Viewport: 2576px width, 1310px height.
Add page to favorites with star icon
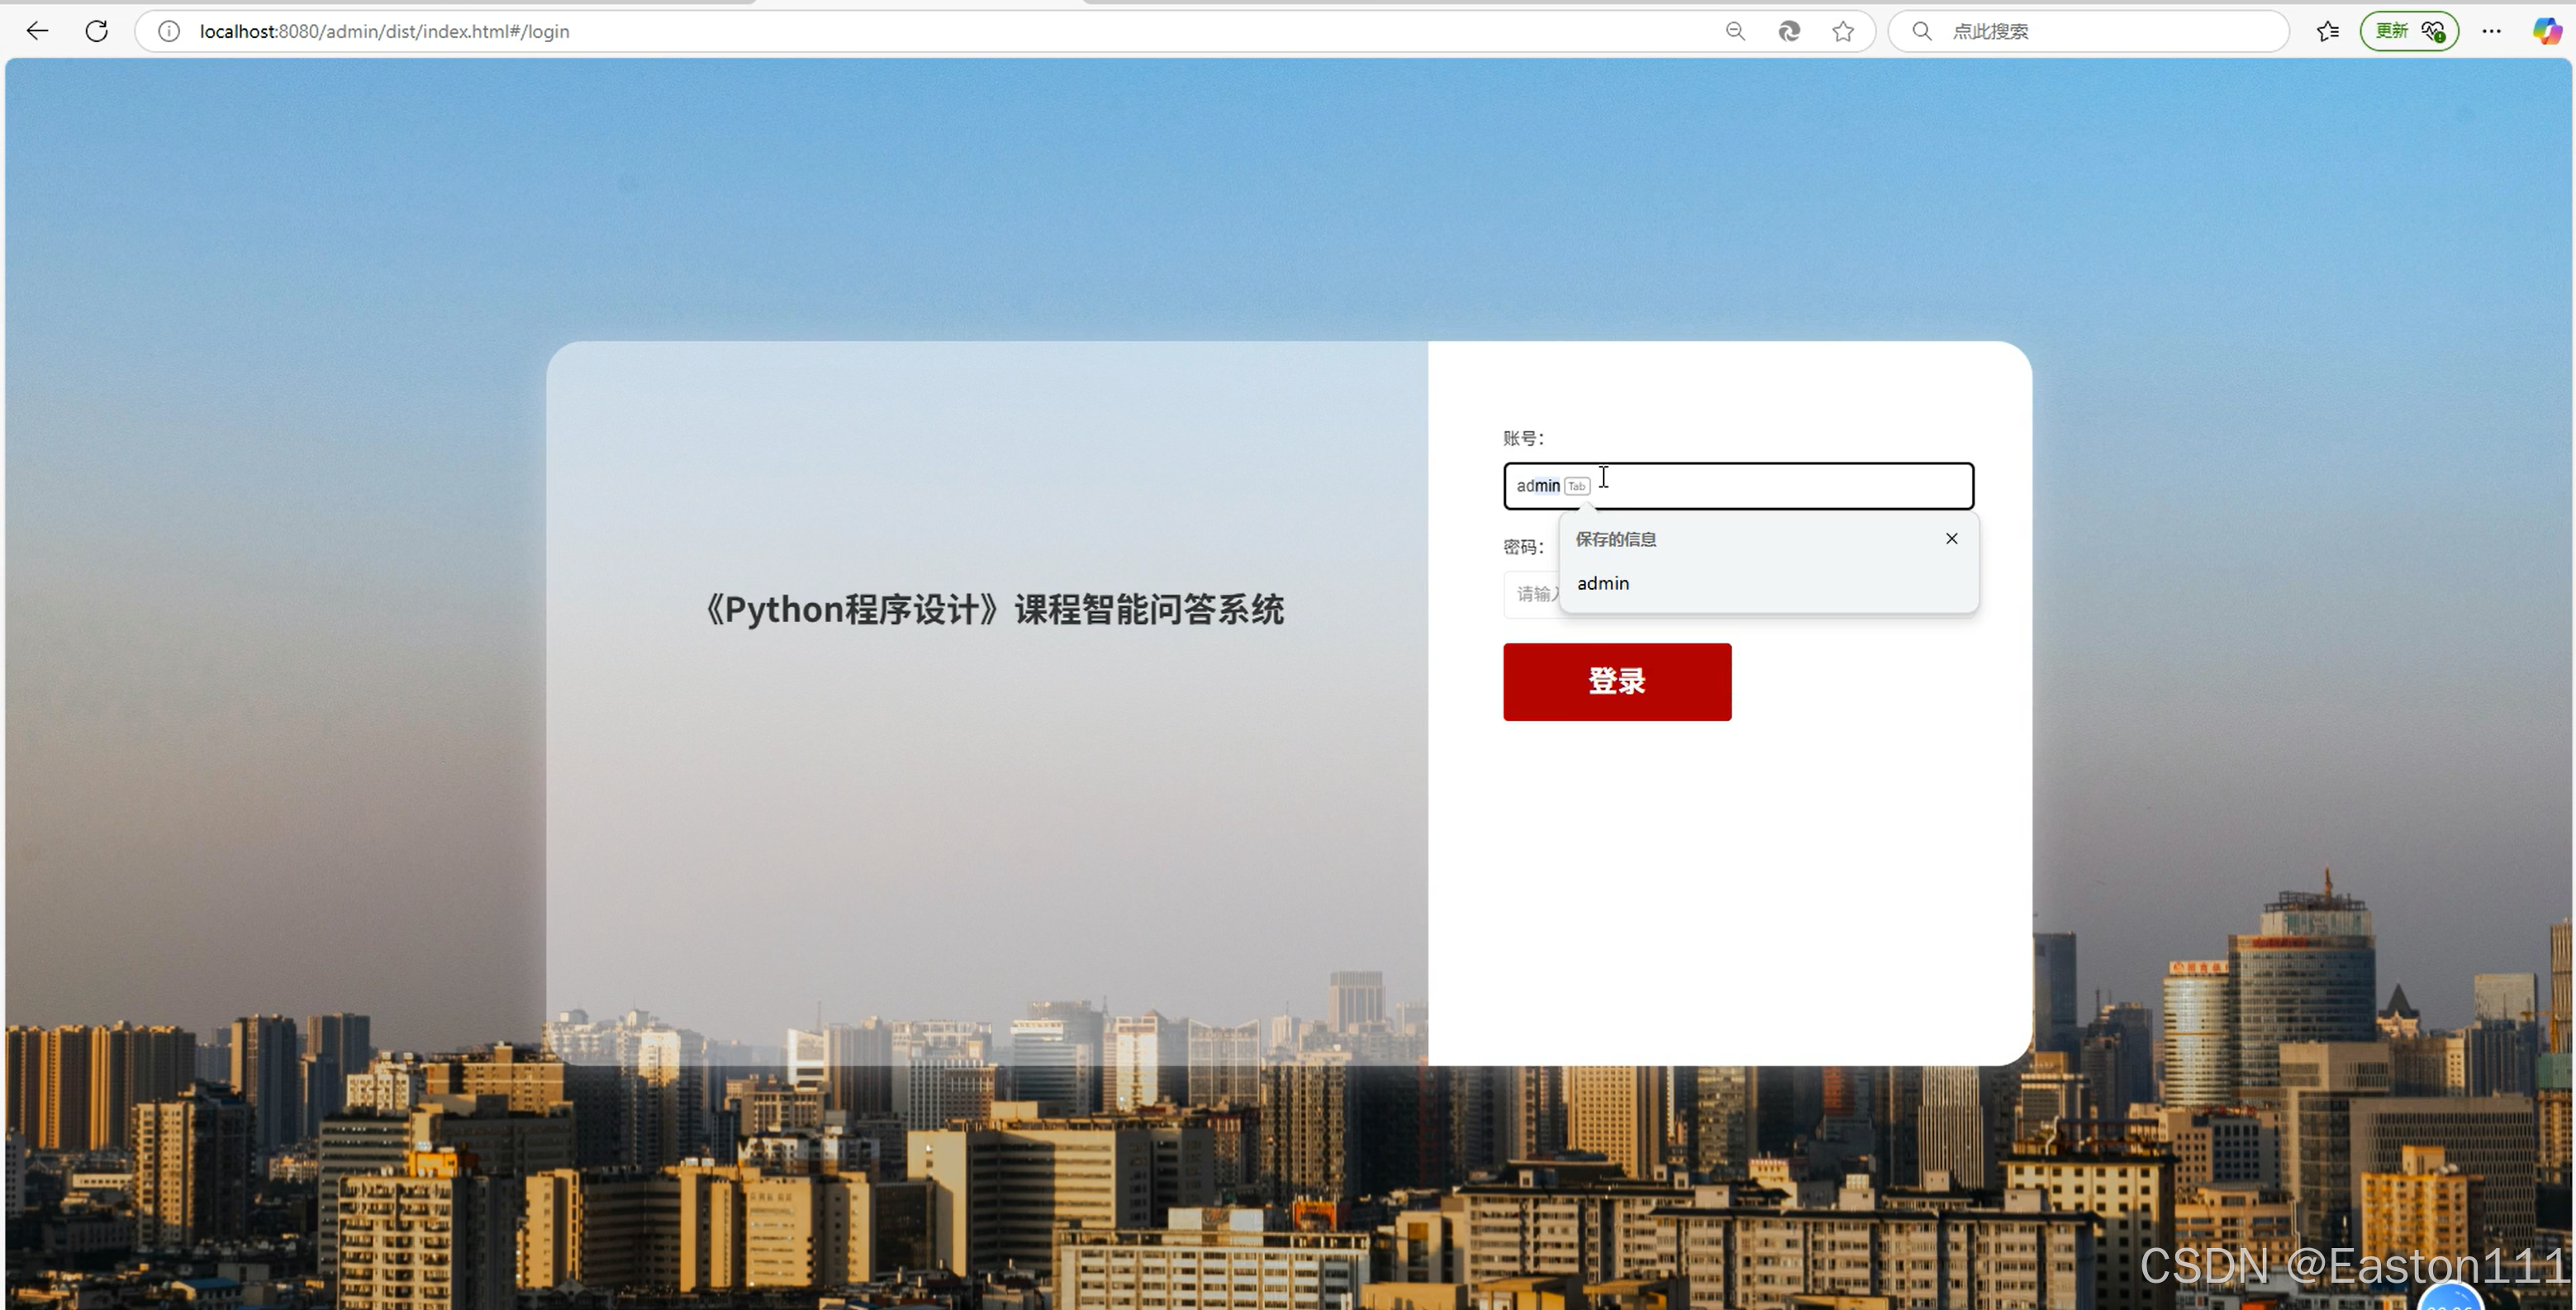pos(1843,31)
